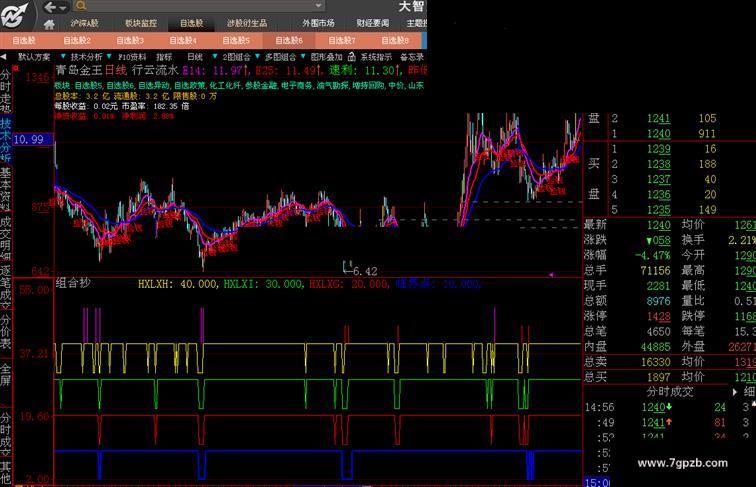Switch to the 自选股7 watchlist tab
756x487 pixels.
pyautogui.click(x=342, y=41)
